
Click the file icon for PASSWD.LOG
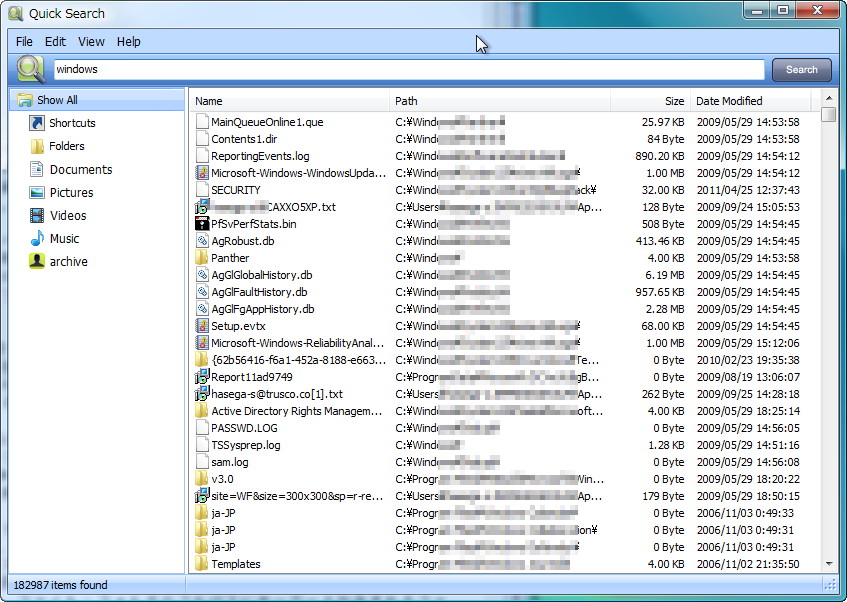202,428
